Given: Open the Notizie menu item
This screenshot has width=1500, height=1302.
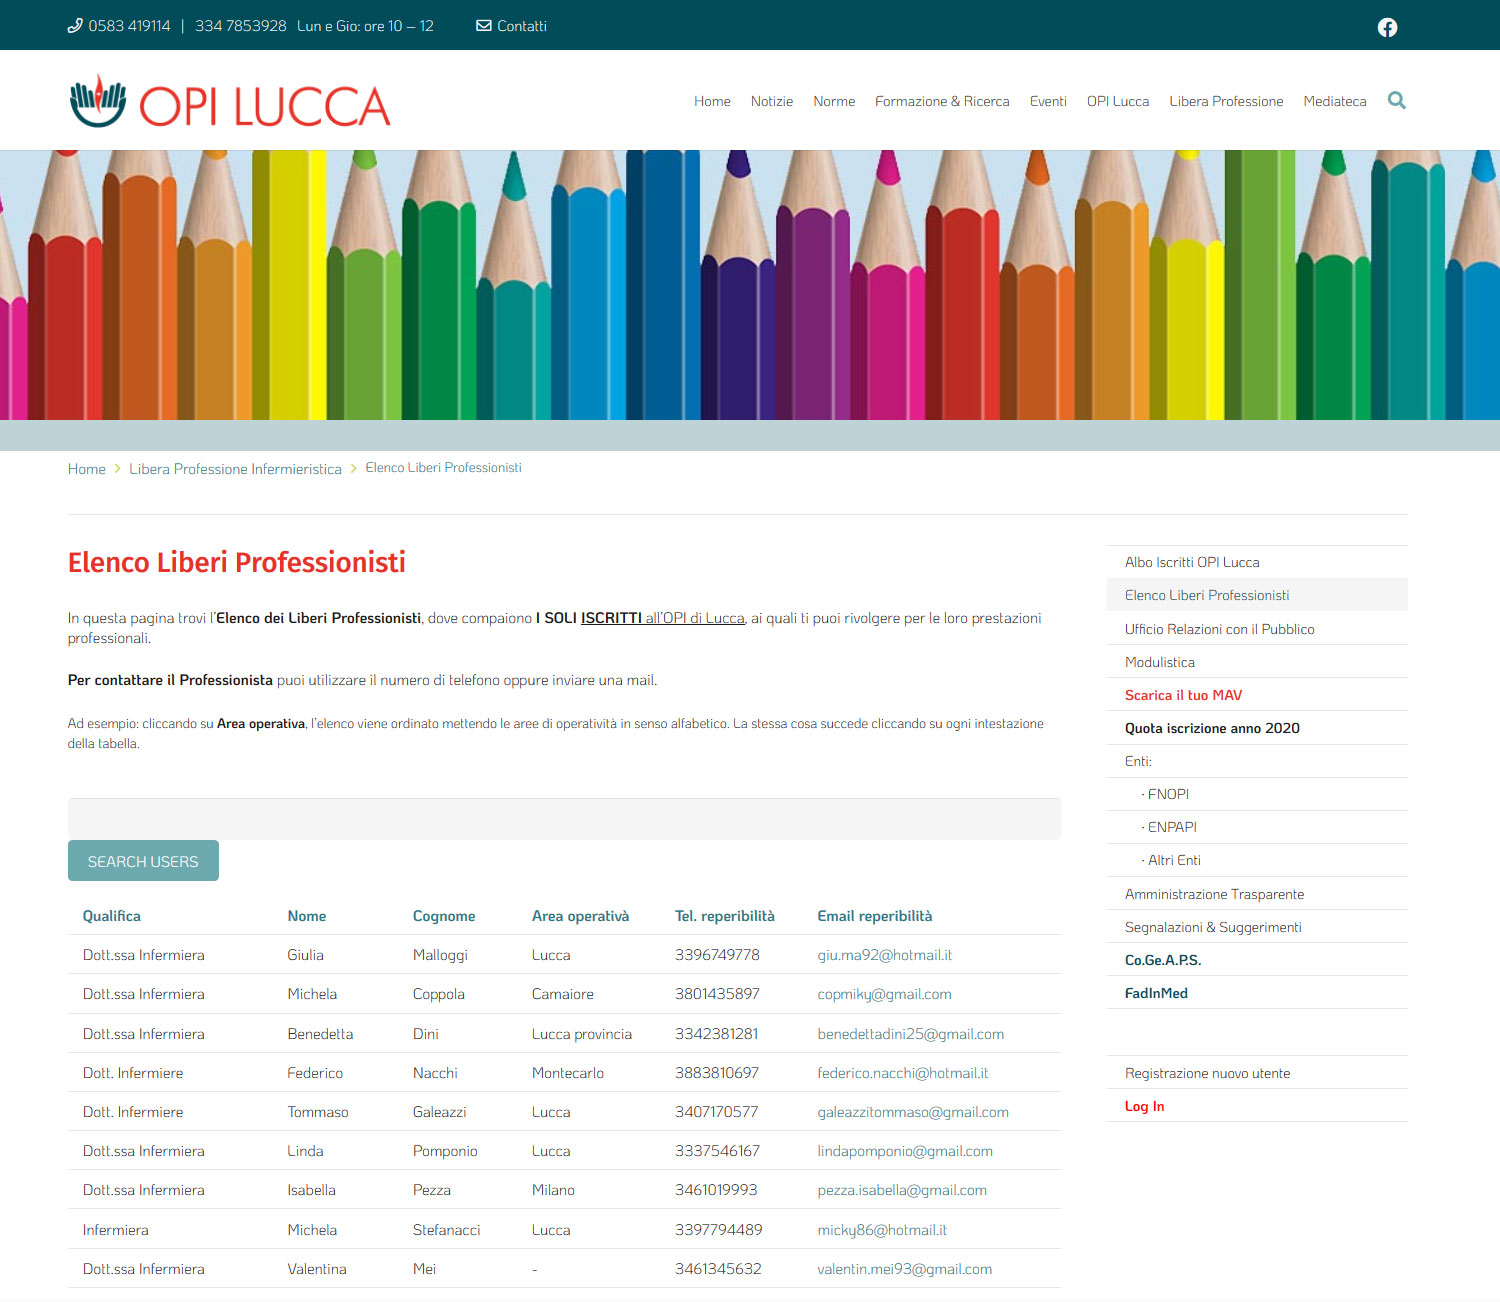Looking at the screenshot, I should [x=771, y=101].
